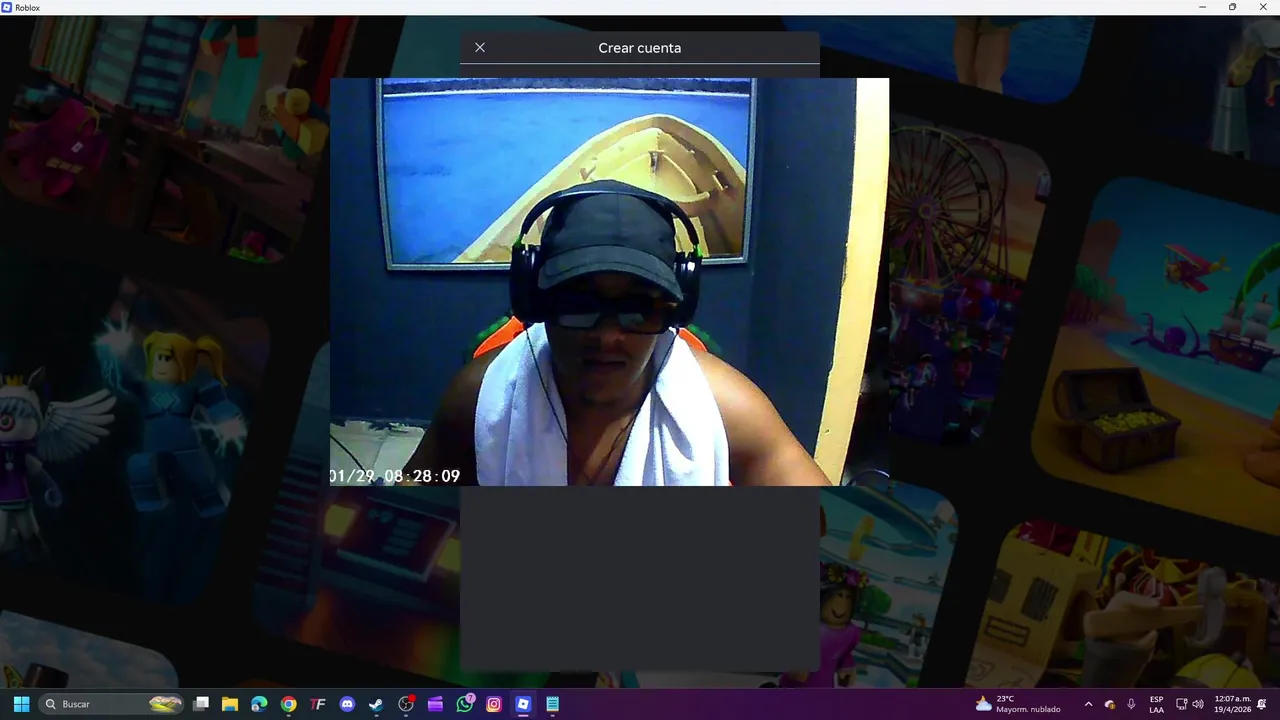Open Steam from the taskbar
This screenshot has height=720, width=1280.
(376, 704)
